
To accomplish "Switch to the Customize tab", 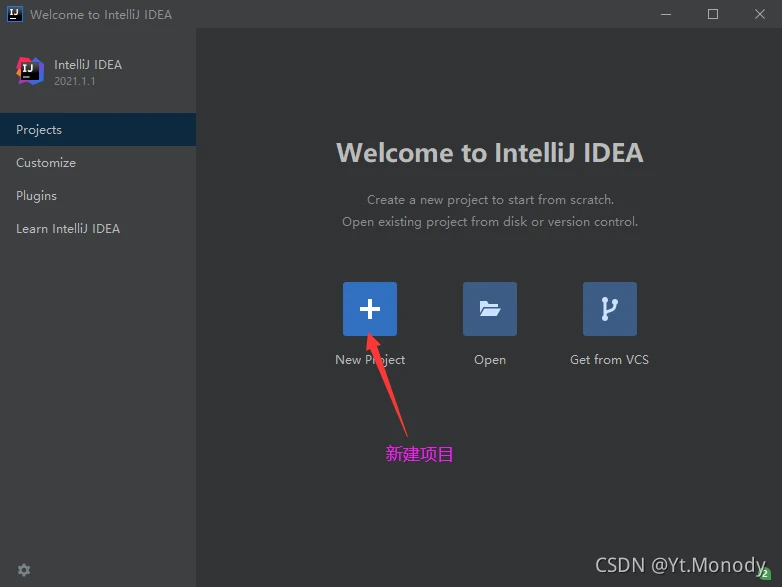I will click(98, 163).
